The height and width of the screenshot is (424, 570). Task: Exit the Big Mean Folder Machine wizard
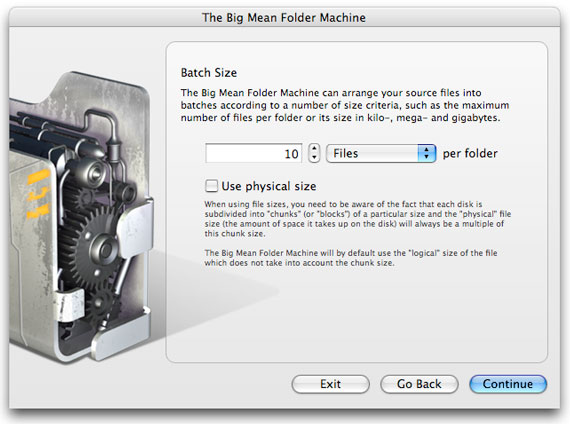coord(330,384)
